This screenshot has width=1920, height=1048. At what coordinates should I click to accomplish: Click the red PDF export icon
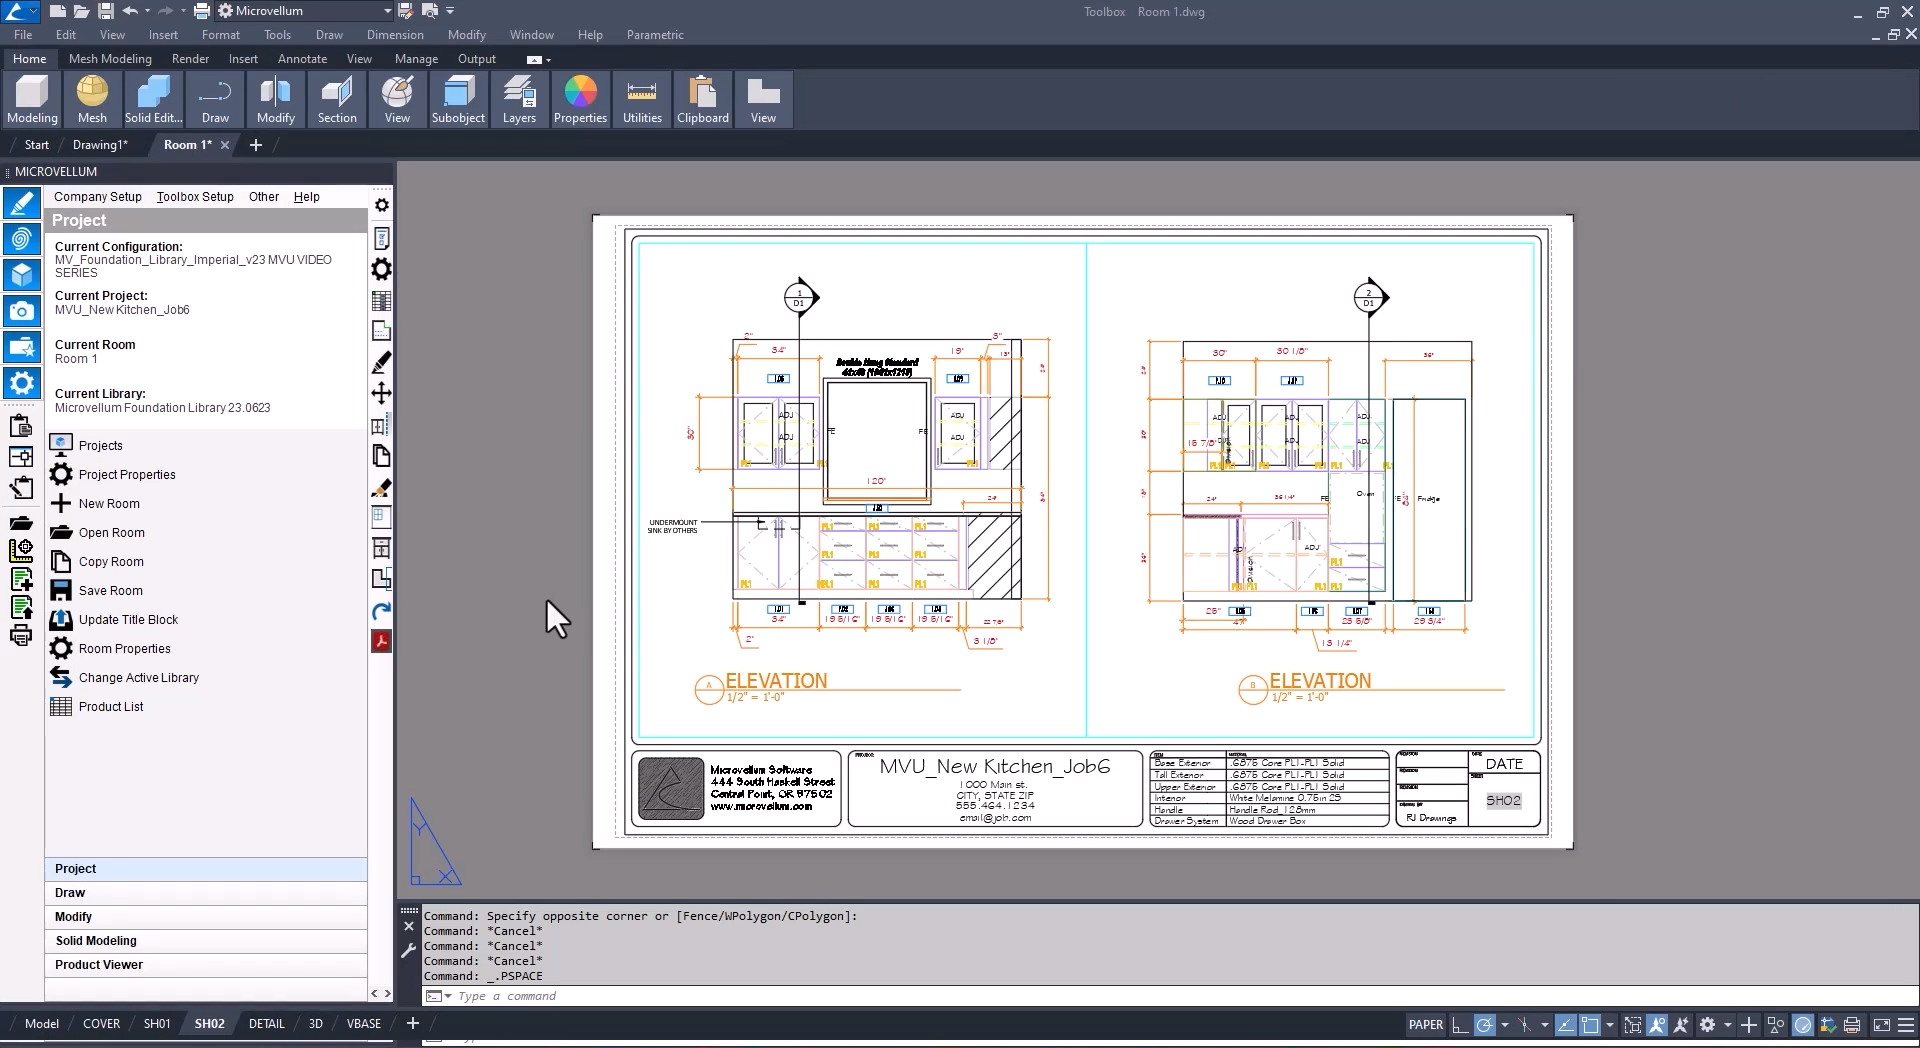click(381, 642)
